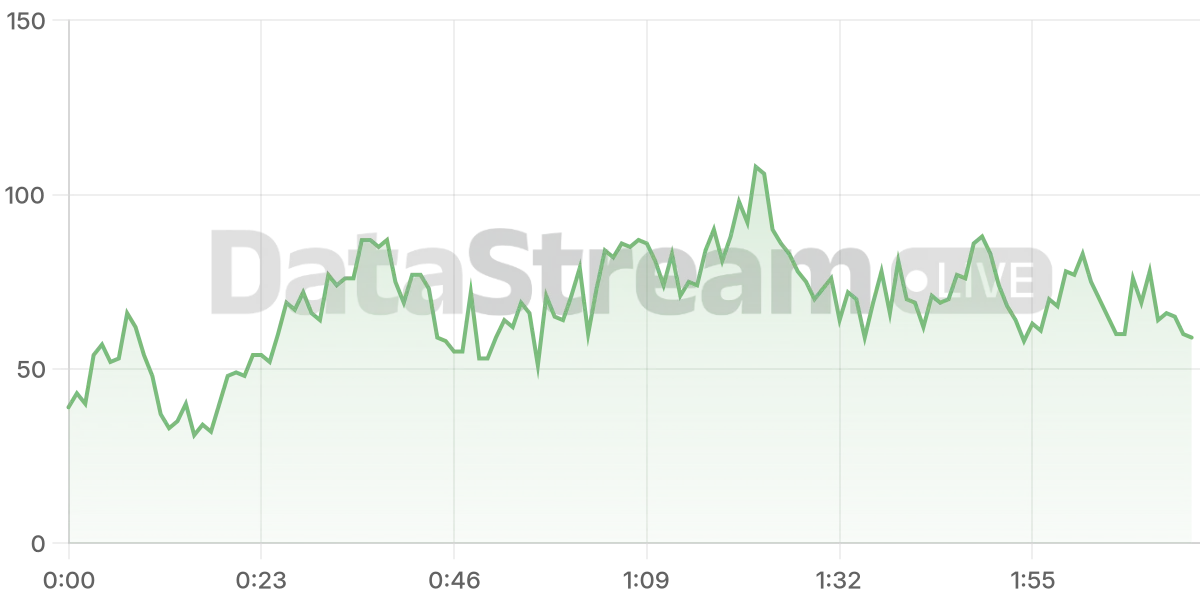Viewport: 1200px width, 600px height.
Task: Select the 1:32 time axis label
Action: click(x=840, y=581)
